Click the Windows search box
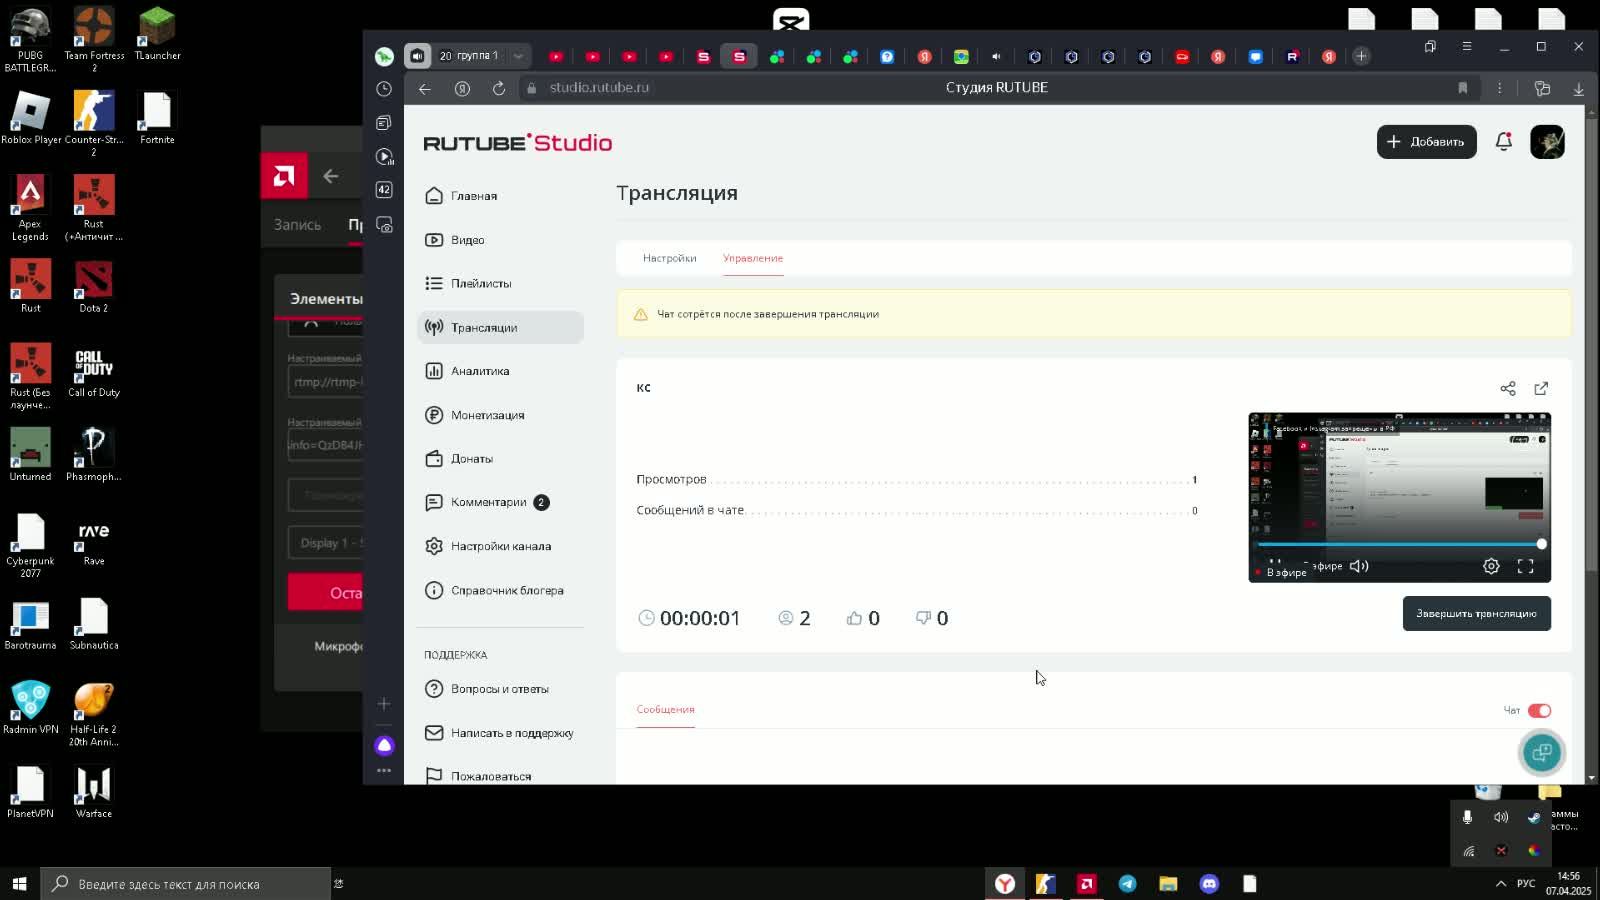This screenshot has width=1600, height=900. click(x=186, y=884)
